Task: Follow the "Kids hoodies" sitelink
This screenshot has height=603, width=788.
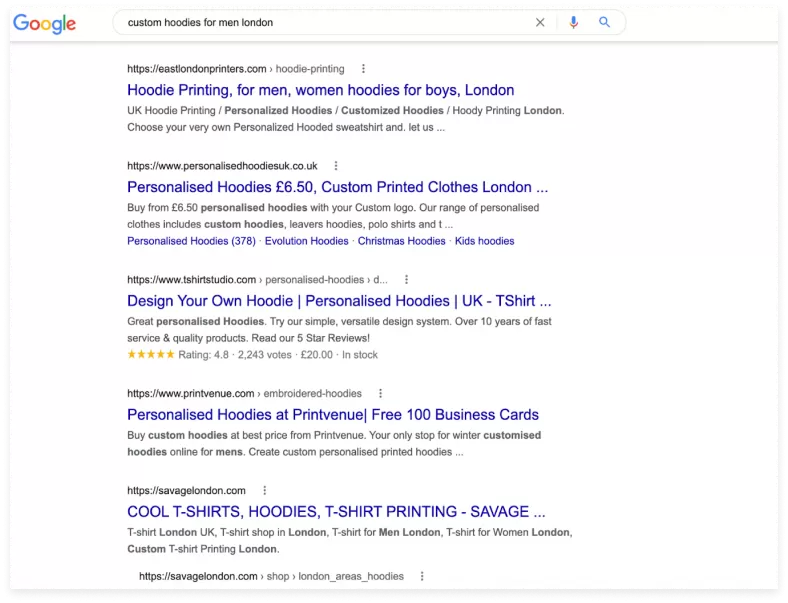Action: click(485, 241)
